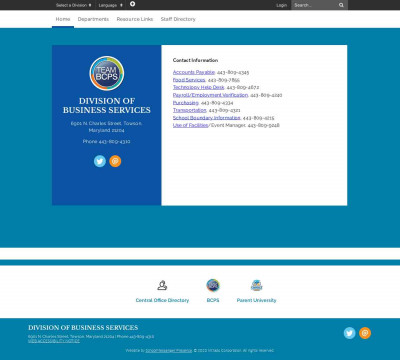This screenshot has width=400, height=360.
Task: Click the Division of Business Services heading
Action: point(107,105)
